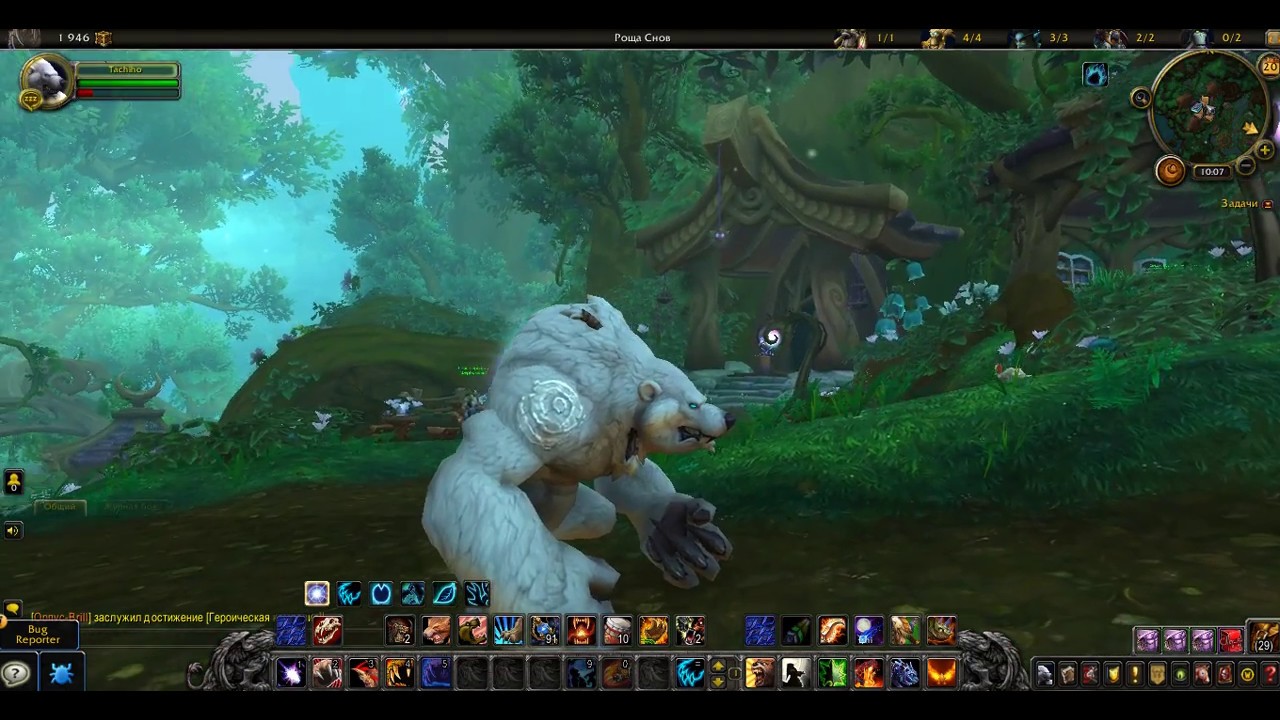Screen dimensions: 1280x720
Task: Click the 10:07 clock on the minimap
Action: click(x=1212, y=172)
